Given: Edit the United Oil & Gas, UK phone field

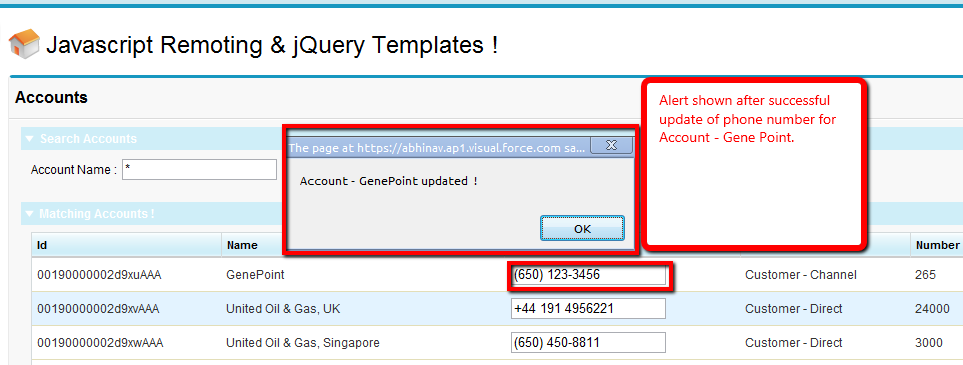Looking at the screenshot, I should (x=588, y=309).
